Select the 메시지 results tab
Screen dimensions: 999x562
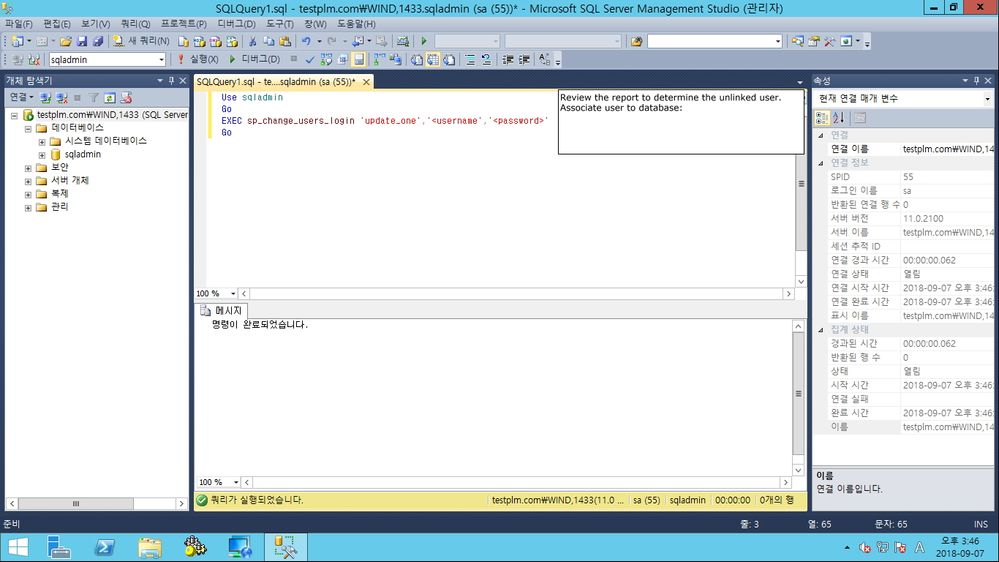click(221, 310)
